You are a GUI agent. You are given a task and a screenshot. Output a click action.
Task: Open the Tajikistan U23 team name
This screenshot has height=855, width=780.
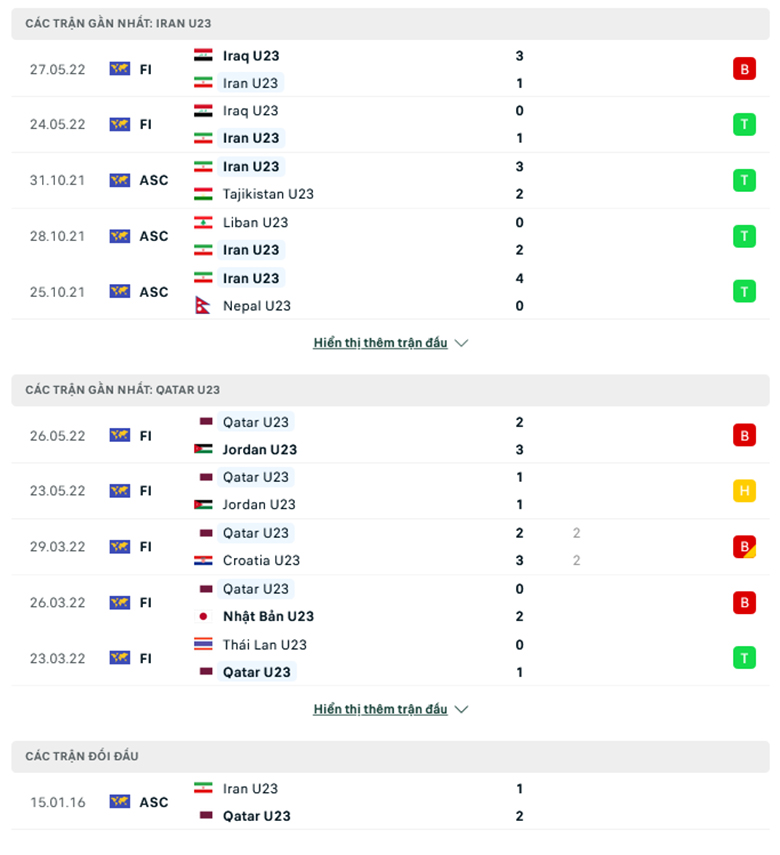[268, 194]
